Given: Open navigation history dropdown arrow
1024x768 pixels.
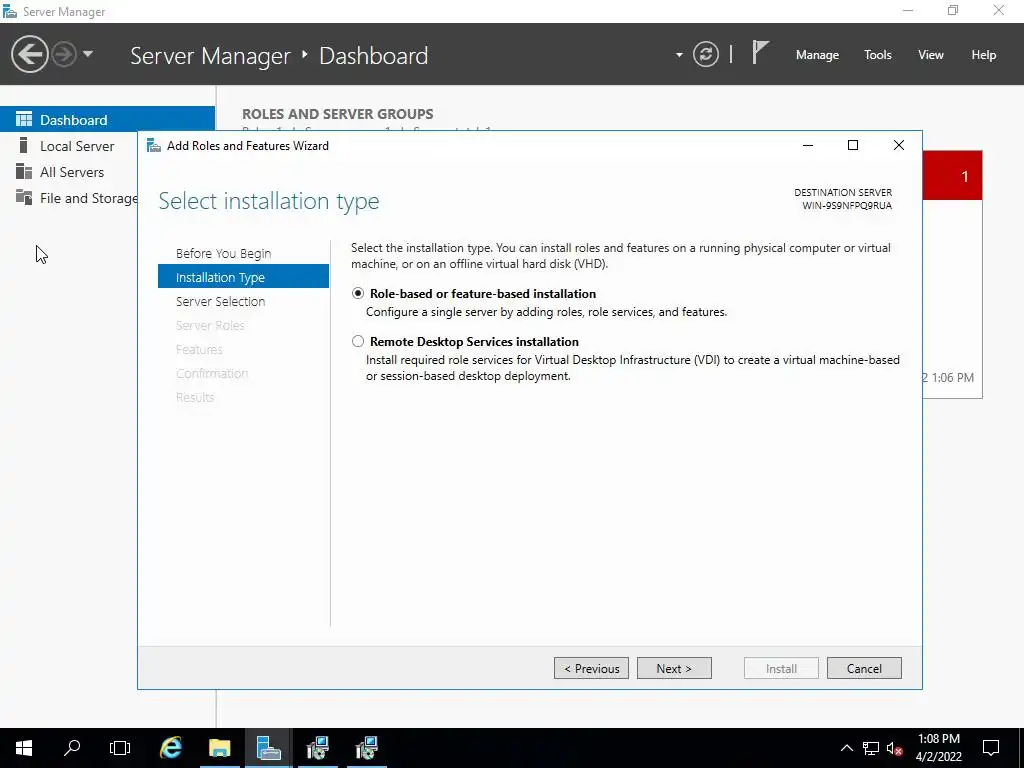Looking at the screenshot, I should pos(88,54).
